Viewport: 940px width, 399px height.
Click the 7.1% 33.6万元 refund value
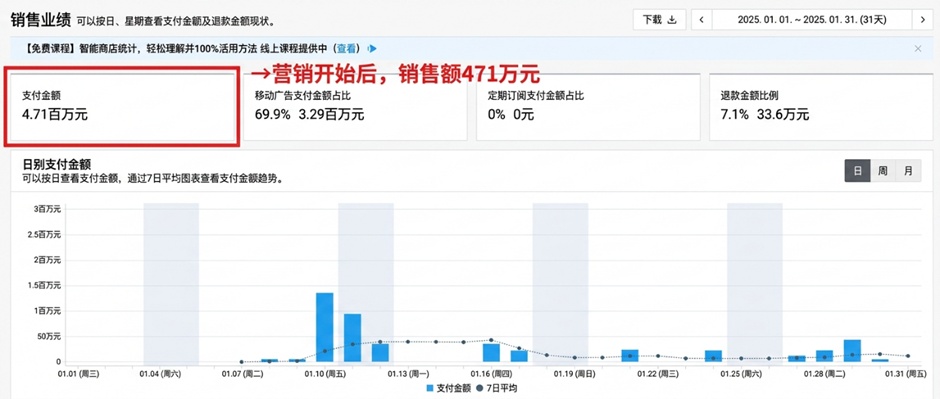coord(765,114)
